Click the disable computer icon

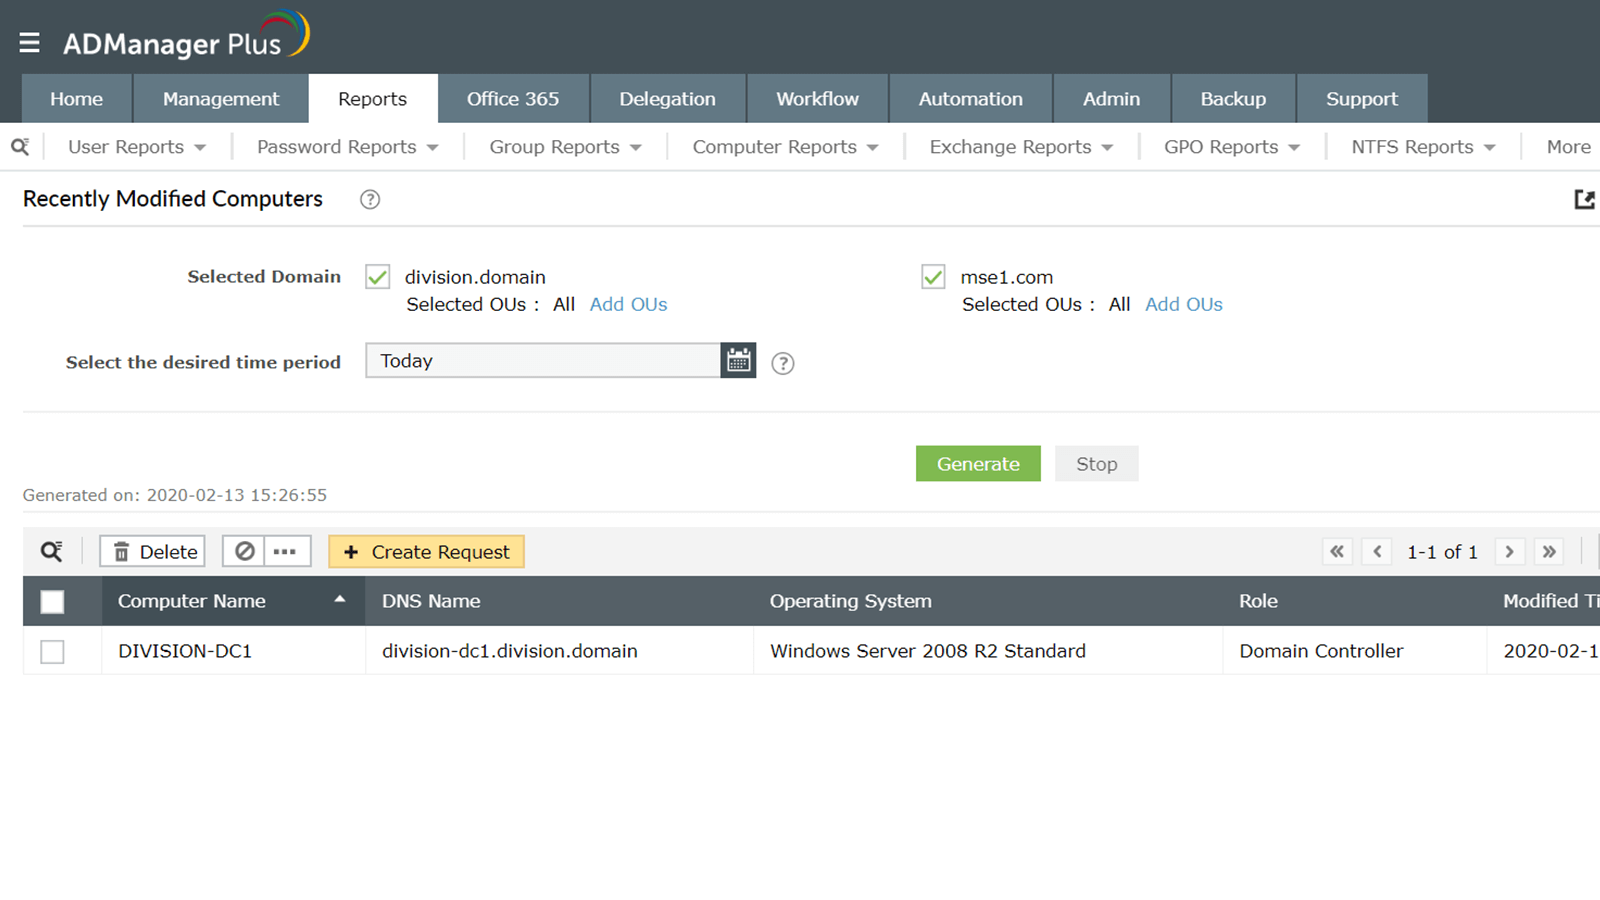tap(244, 551)
